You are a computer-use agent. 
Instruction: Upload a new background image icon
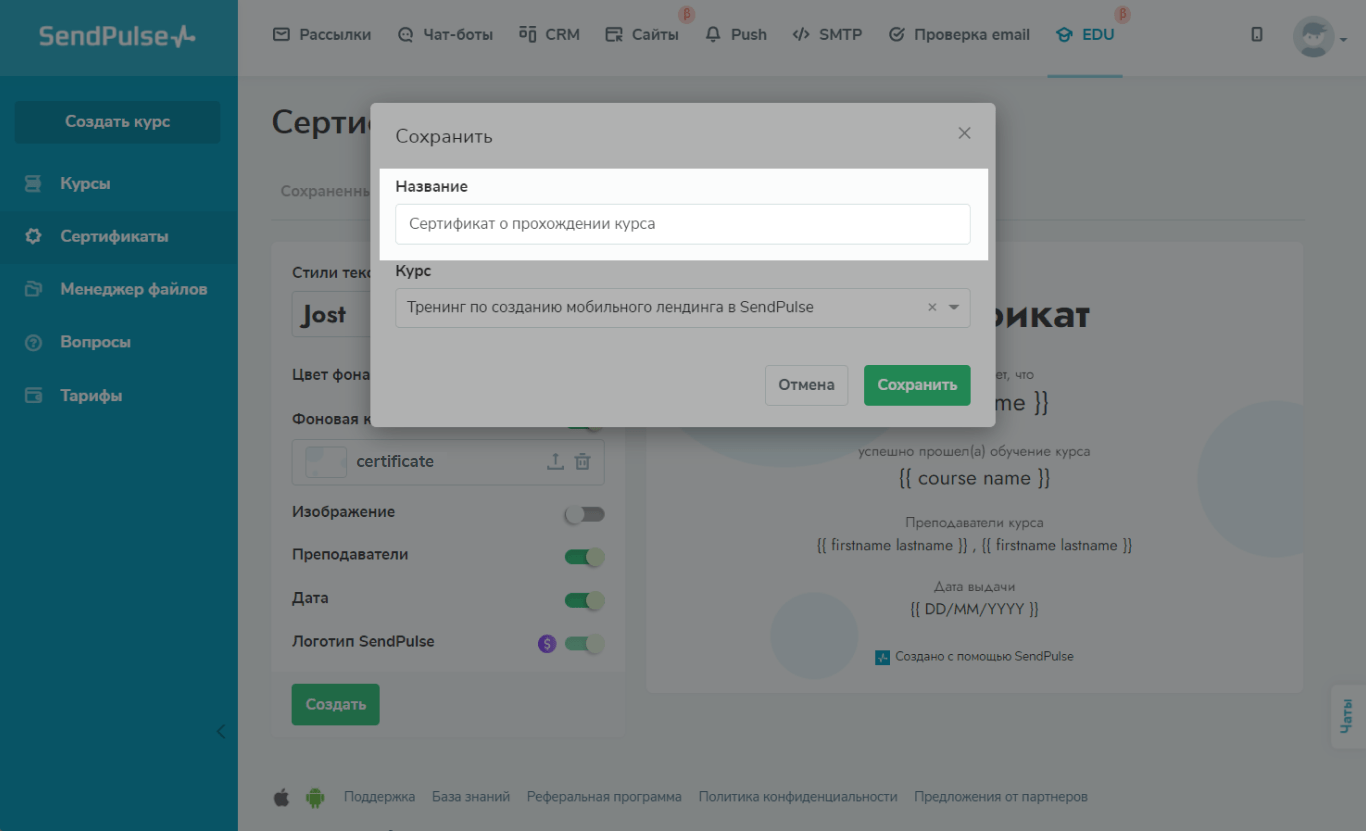coord(555,461)
